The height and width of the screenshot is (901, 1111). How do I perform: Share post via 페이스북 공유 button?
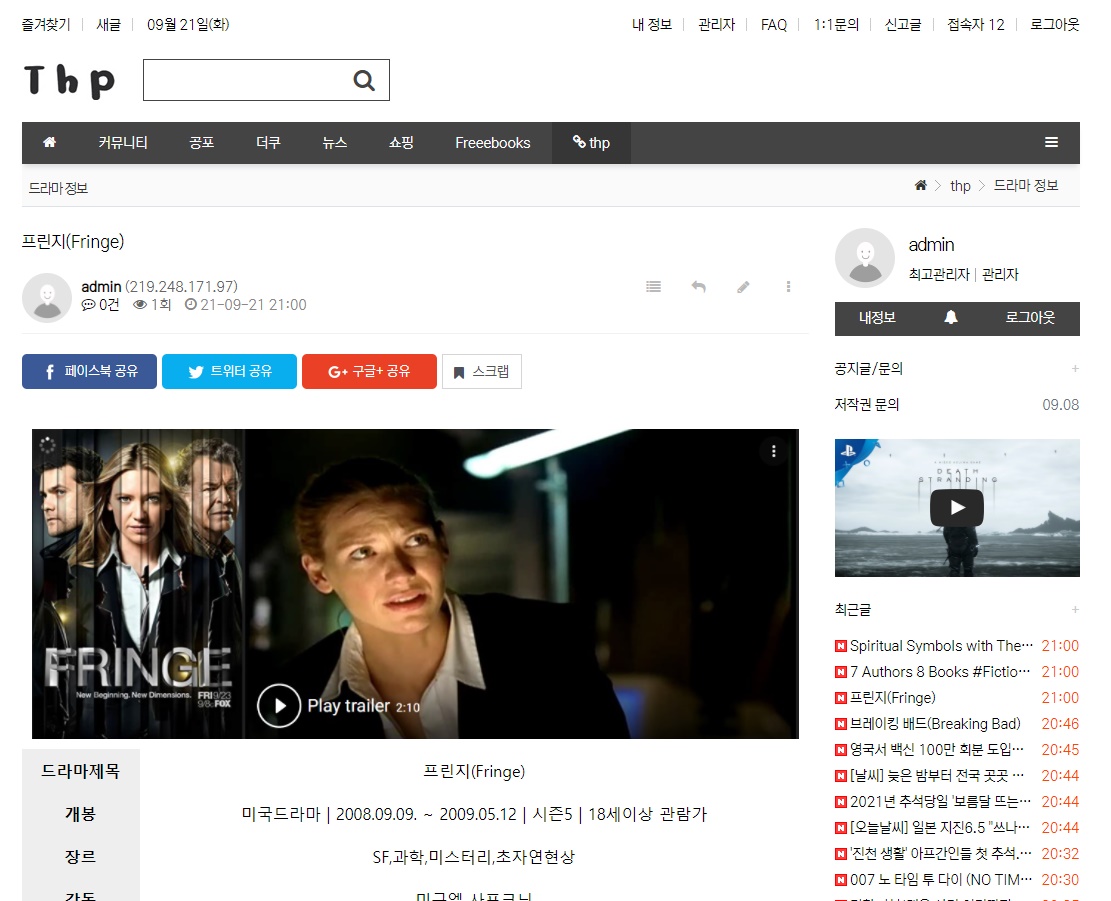(89, 371)
